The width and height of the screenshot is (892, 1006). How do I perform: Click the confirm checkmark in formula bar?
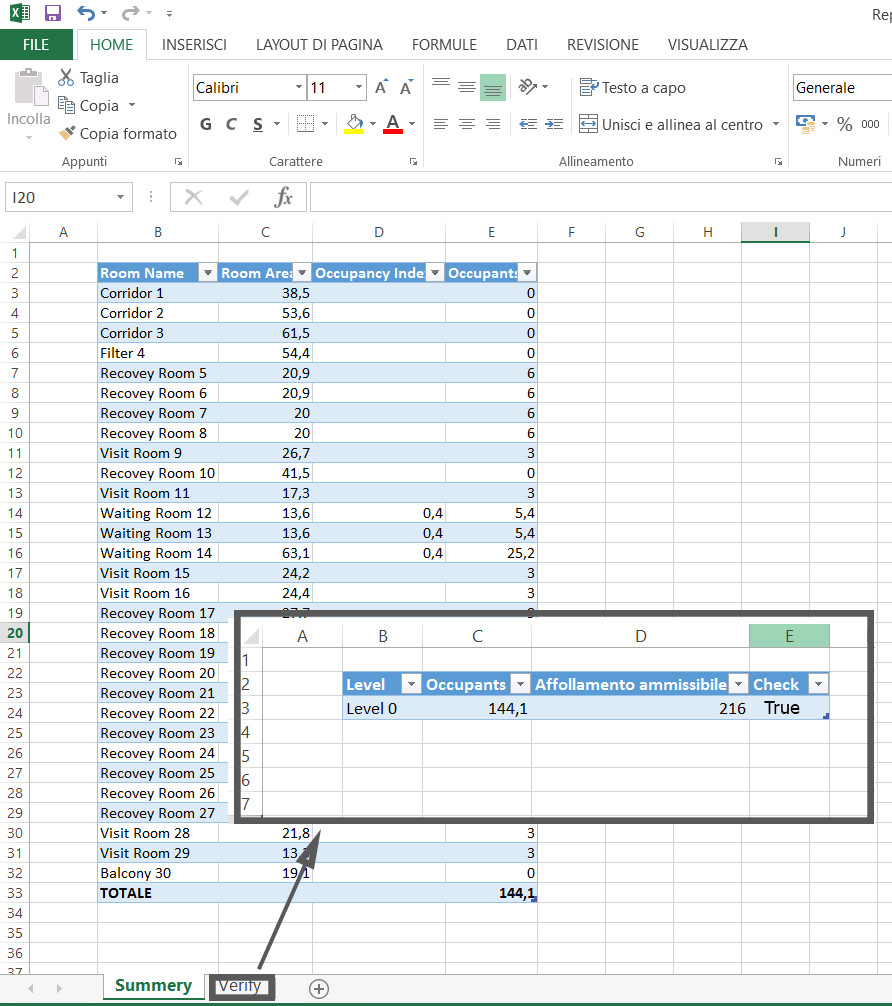pyautogui.click(x=239, y=197)
